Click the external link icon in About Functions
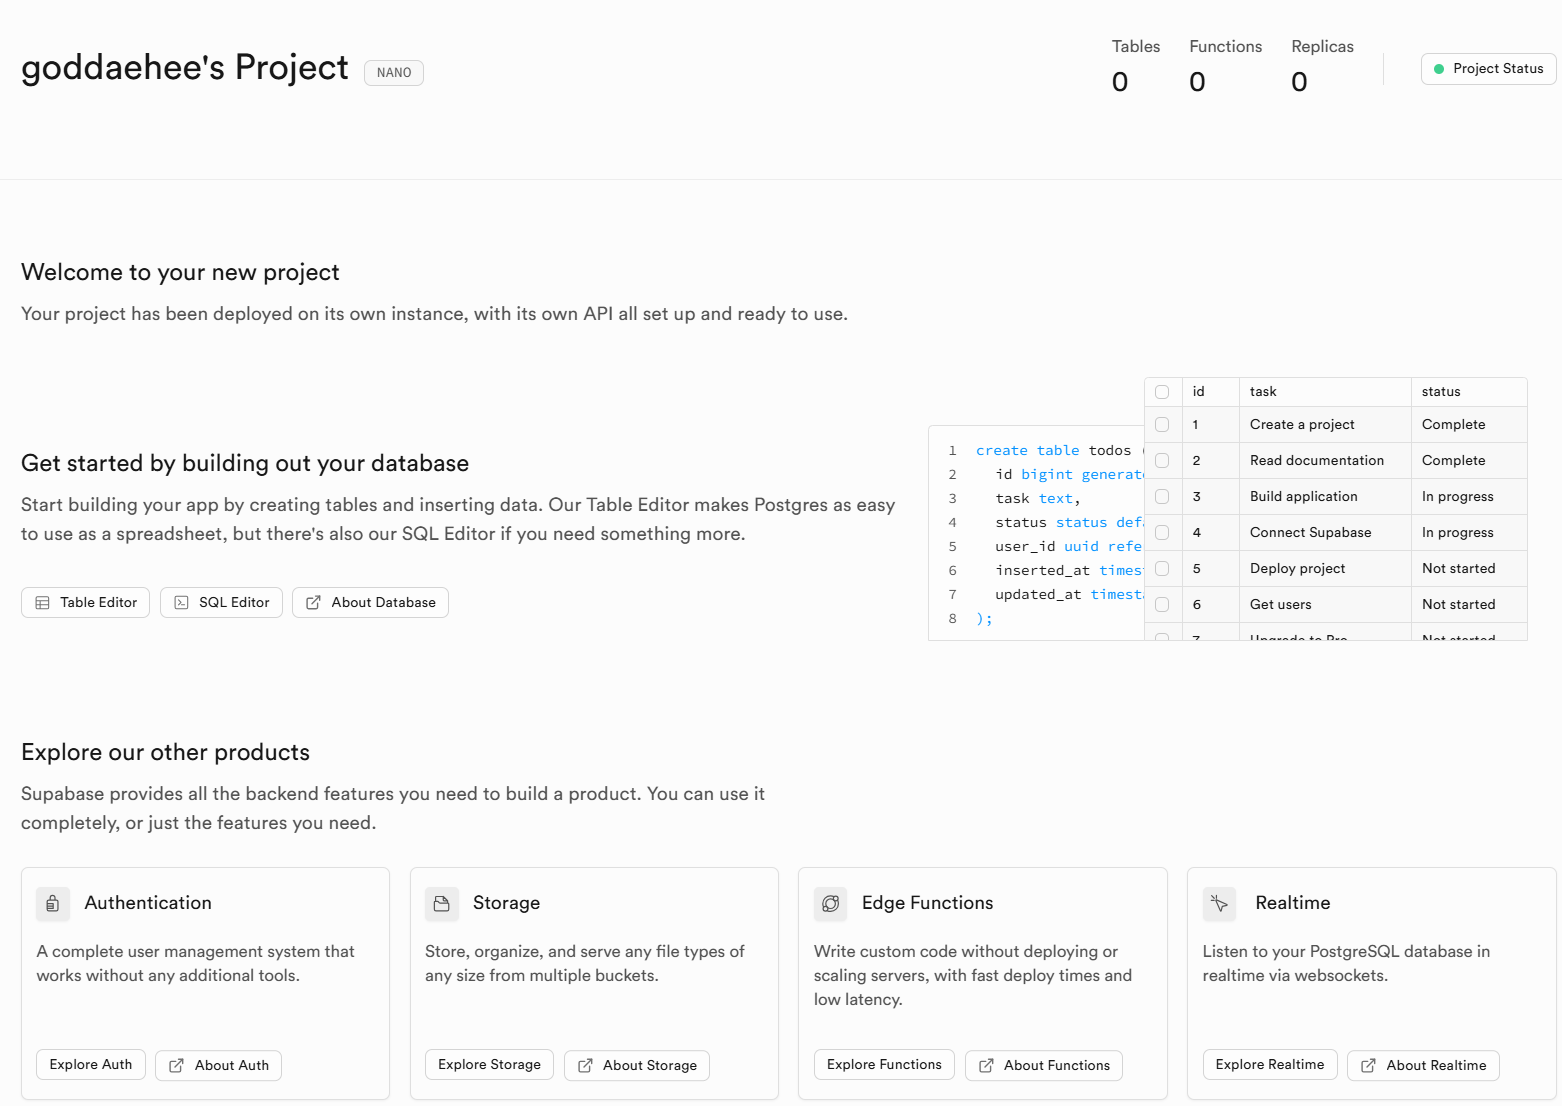This screenshot has height=1106, width=1562. click(986, 1066)
